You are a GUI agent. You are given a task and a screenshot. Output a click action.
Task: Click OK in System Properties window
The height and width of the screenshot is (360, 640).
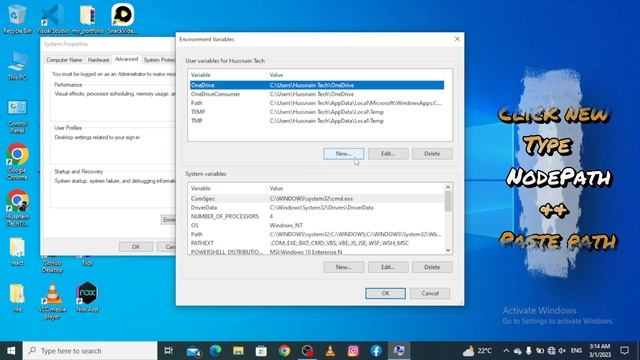coord(136,247)
